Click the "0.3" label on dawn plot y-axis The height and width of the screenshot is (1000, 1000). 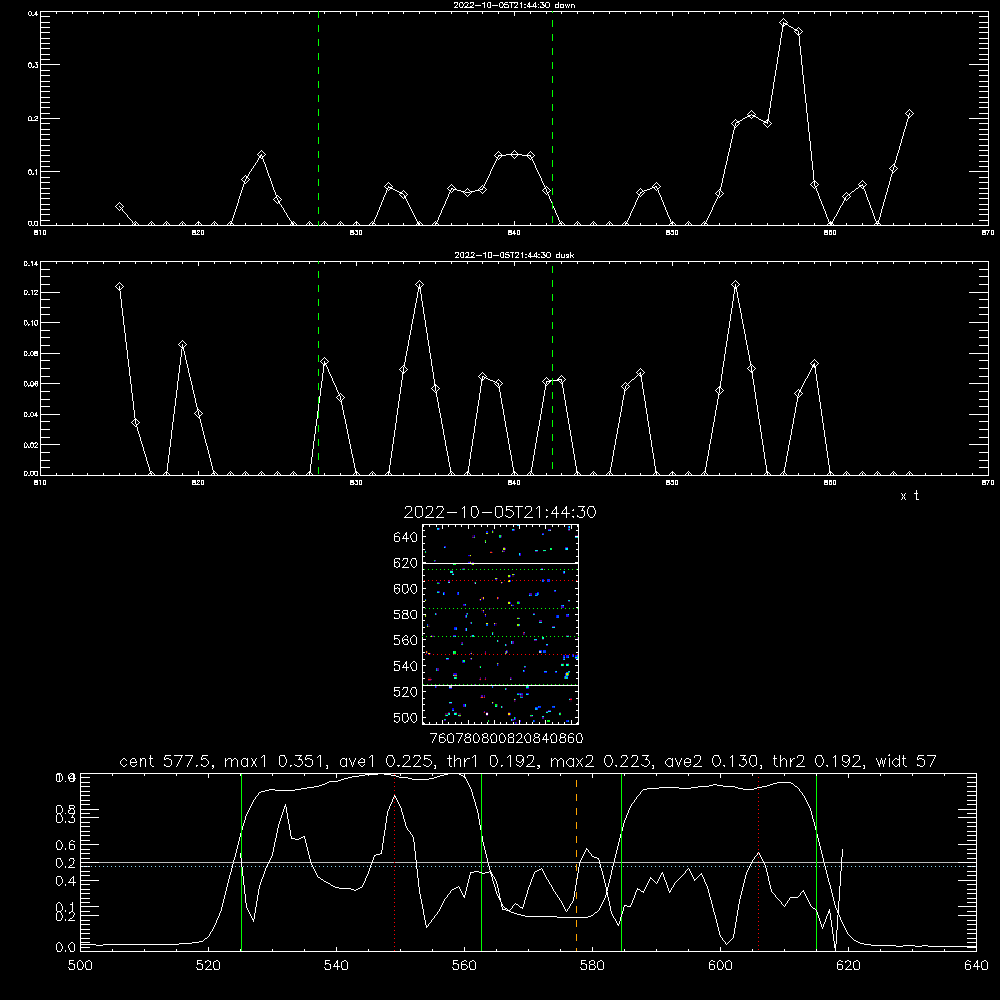34,65
